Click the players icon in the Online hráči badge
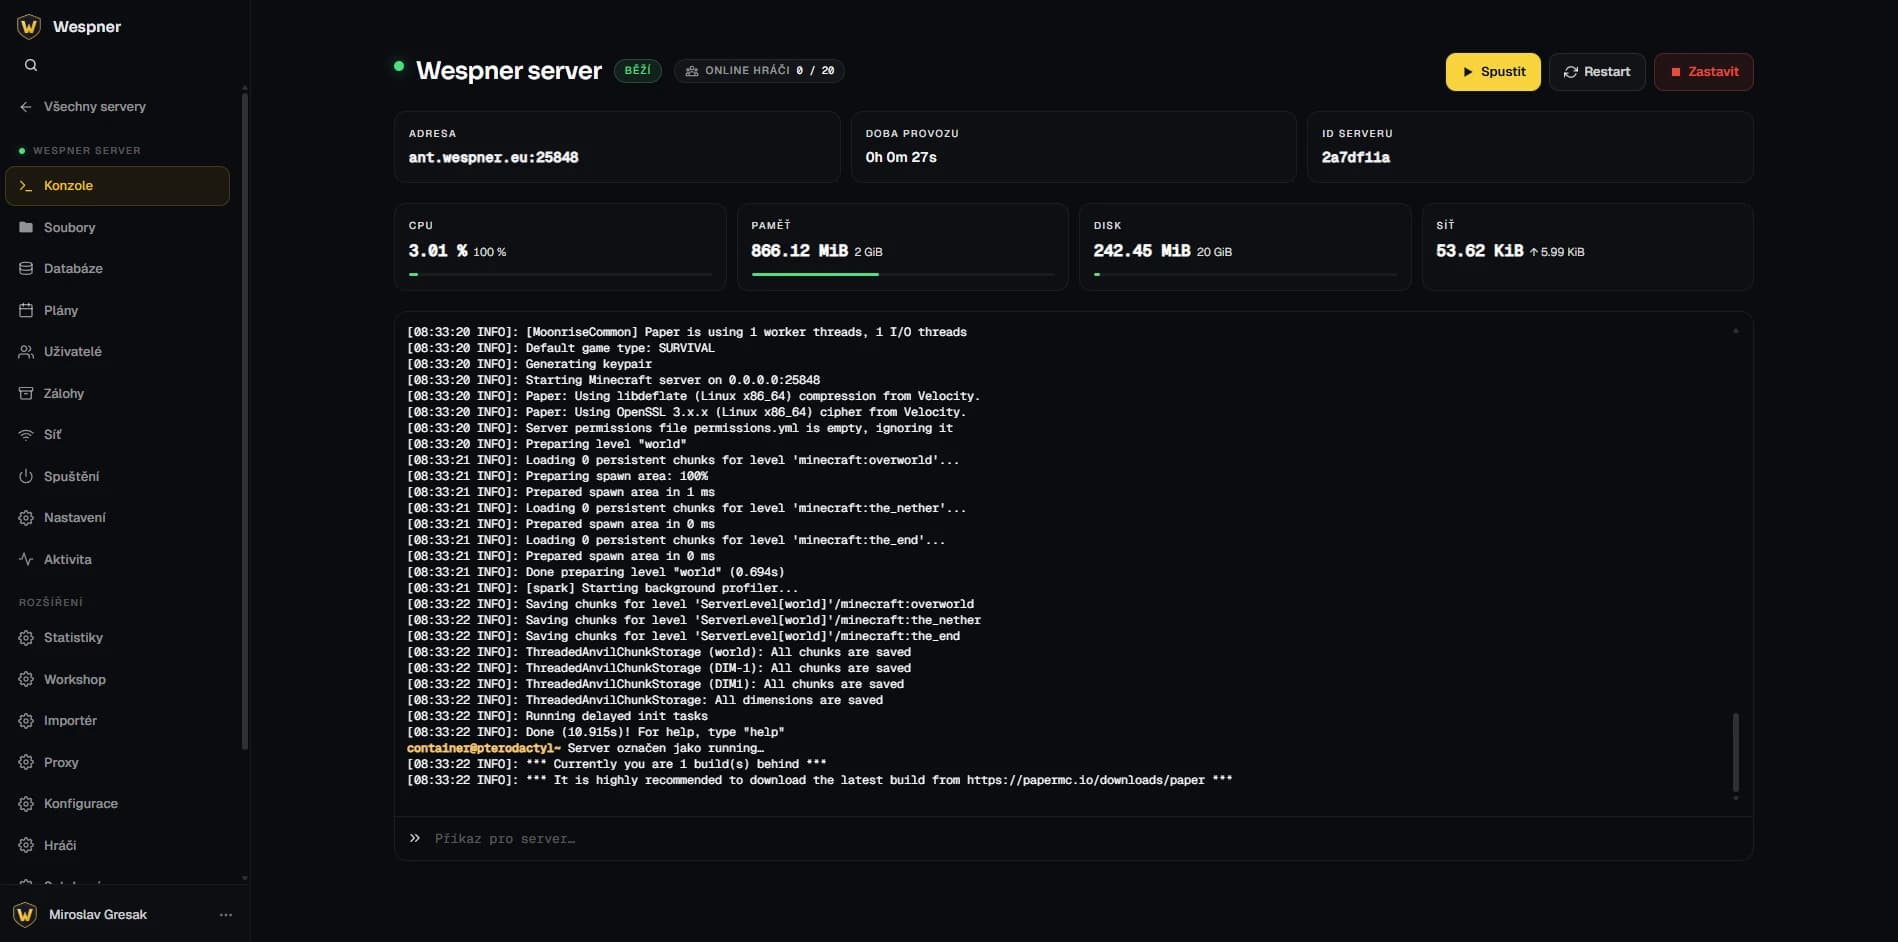The width and height of the screenshot is (1898, 942). [x=692, y=71]
